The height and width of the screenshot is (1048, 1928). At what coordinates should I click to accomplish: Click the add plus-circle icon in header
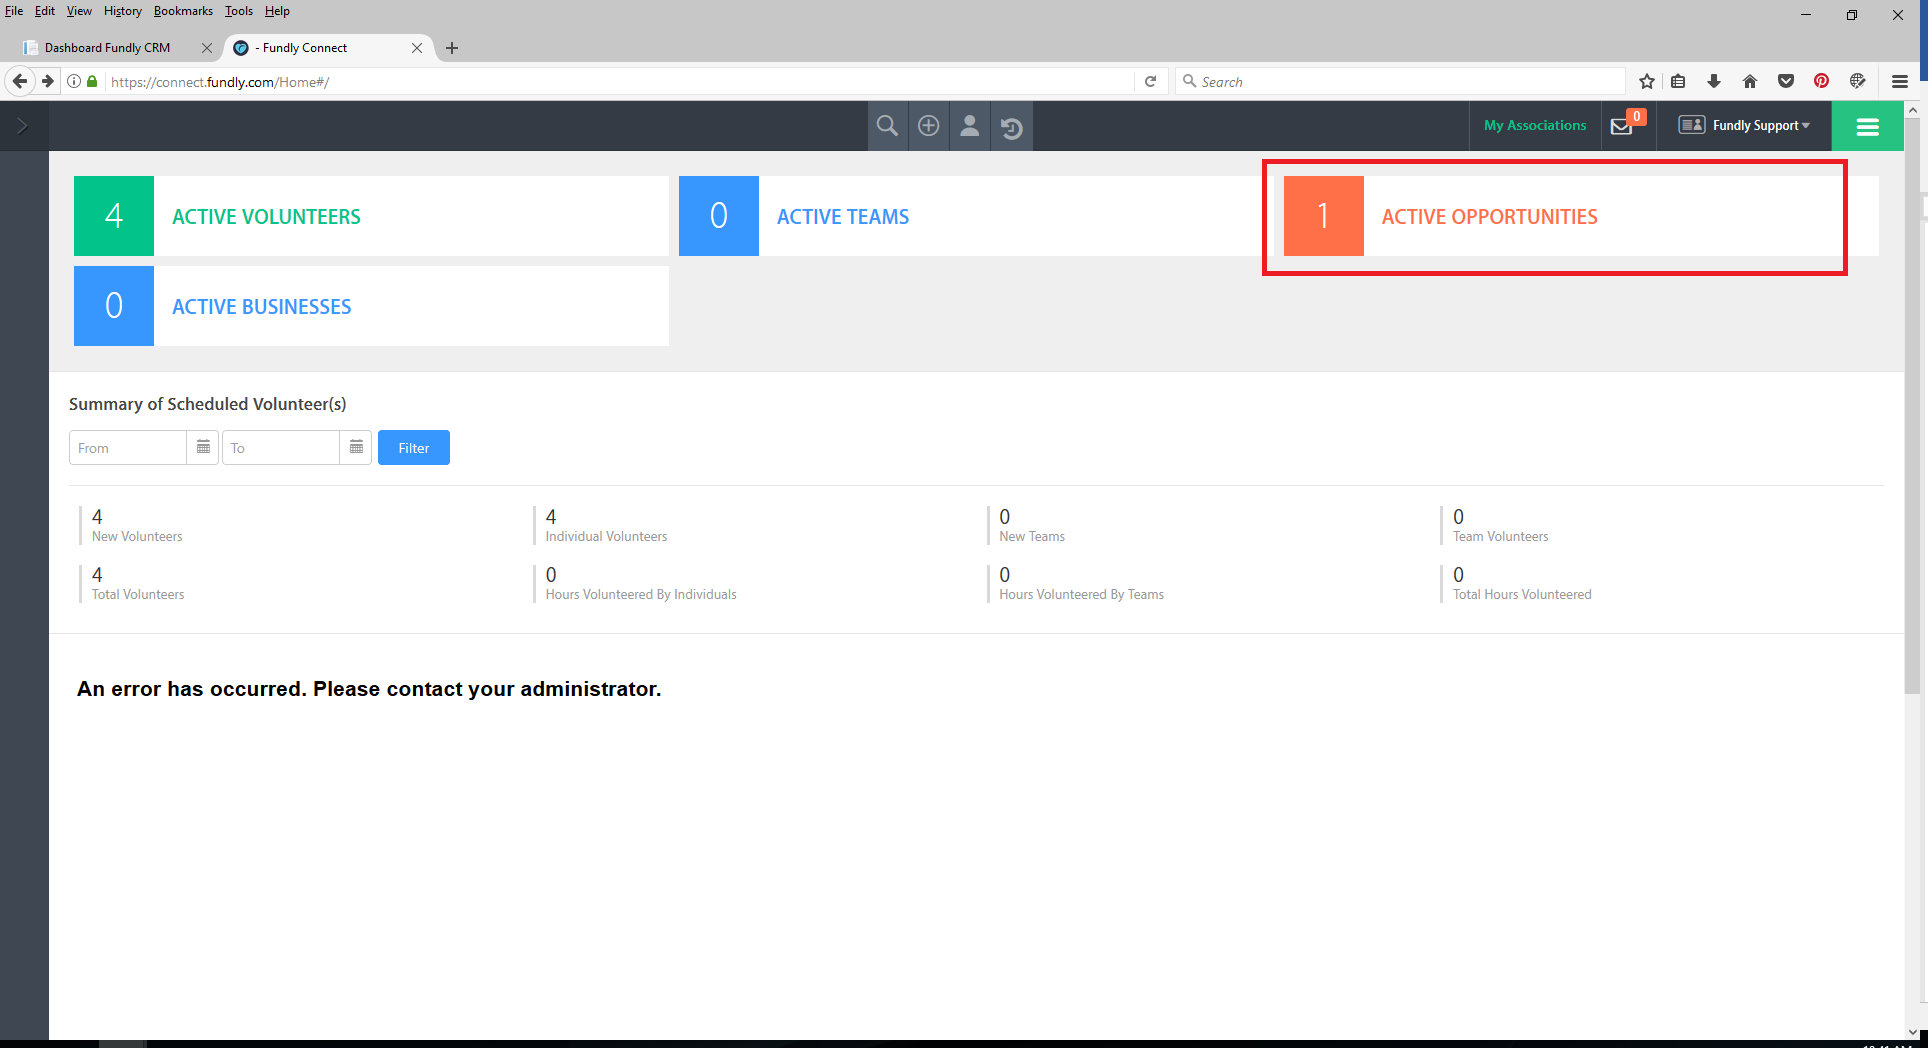929,126
